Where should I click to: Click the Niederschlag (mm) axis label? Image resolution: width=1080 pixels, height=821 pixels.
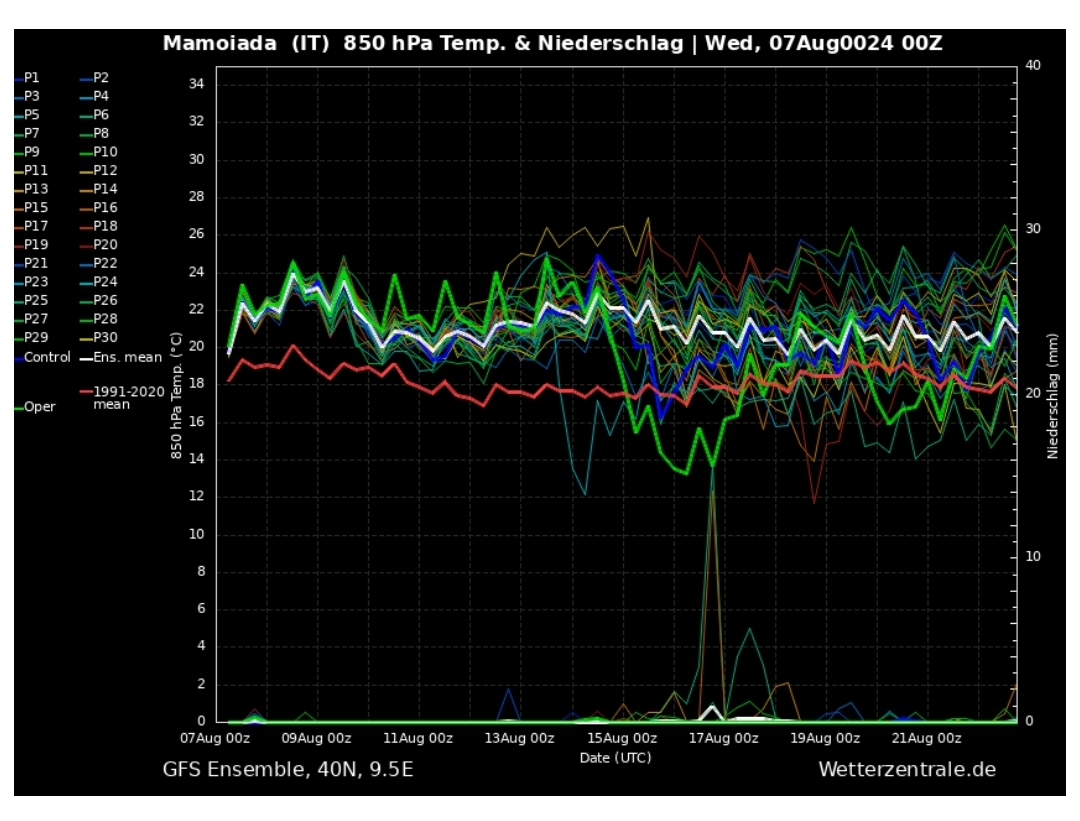1053,396
